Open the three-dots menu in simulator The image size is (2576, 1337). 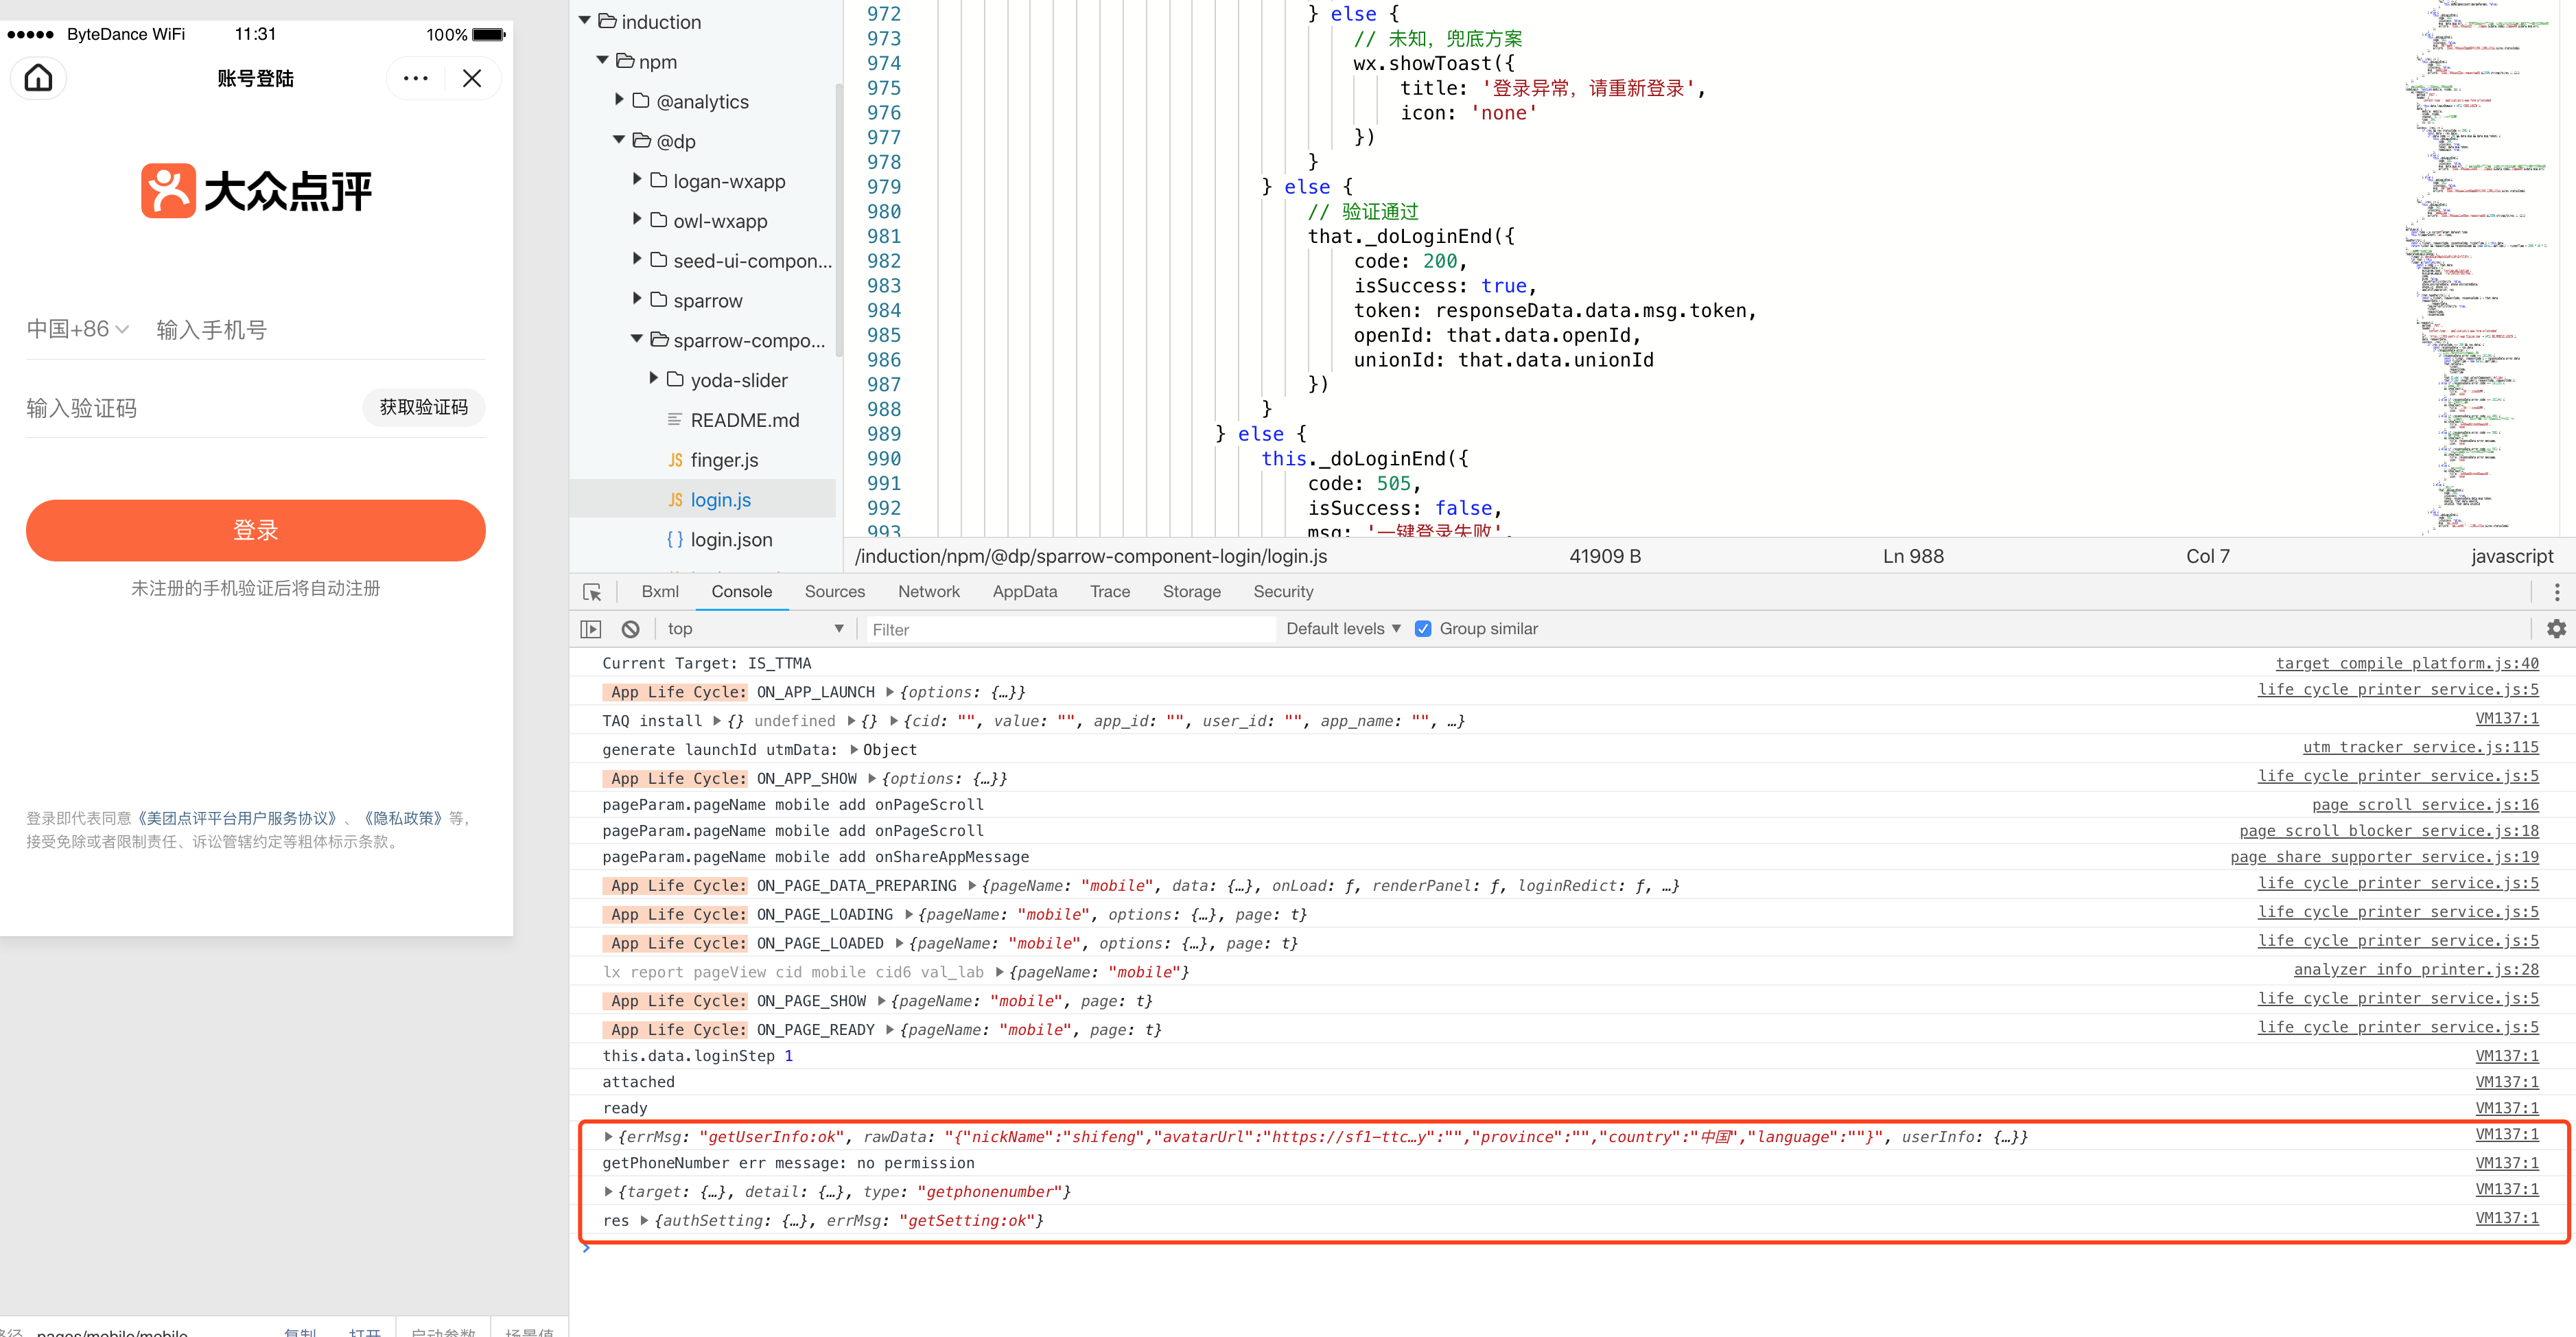415,78
